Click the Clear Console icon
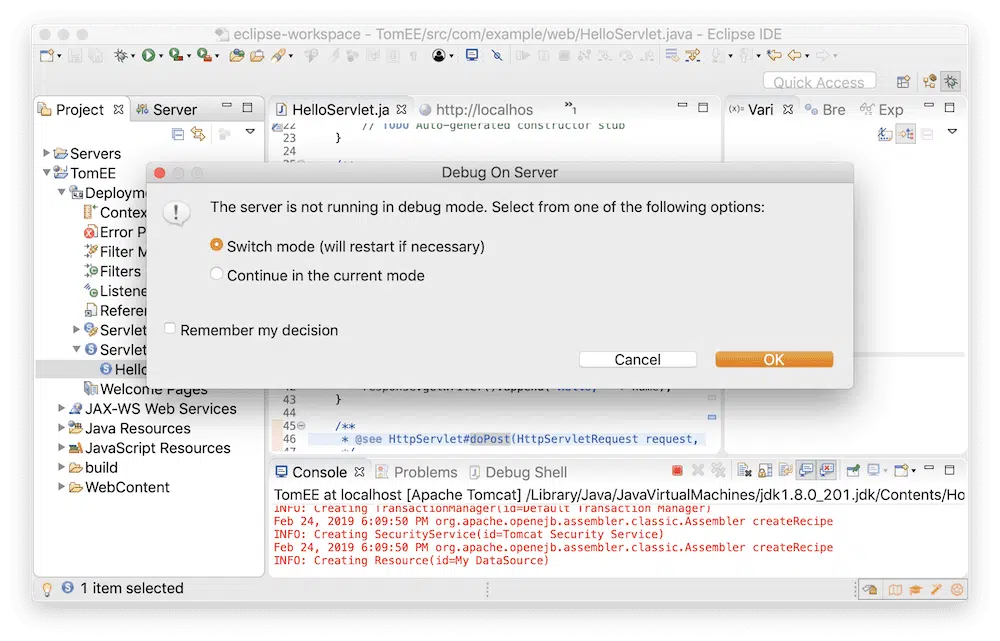This screenshot has height=641, width=1000. [743, 470]
